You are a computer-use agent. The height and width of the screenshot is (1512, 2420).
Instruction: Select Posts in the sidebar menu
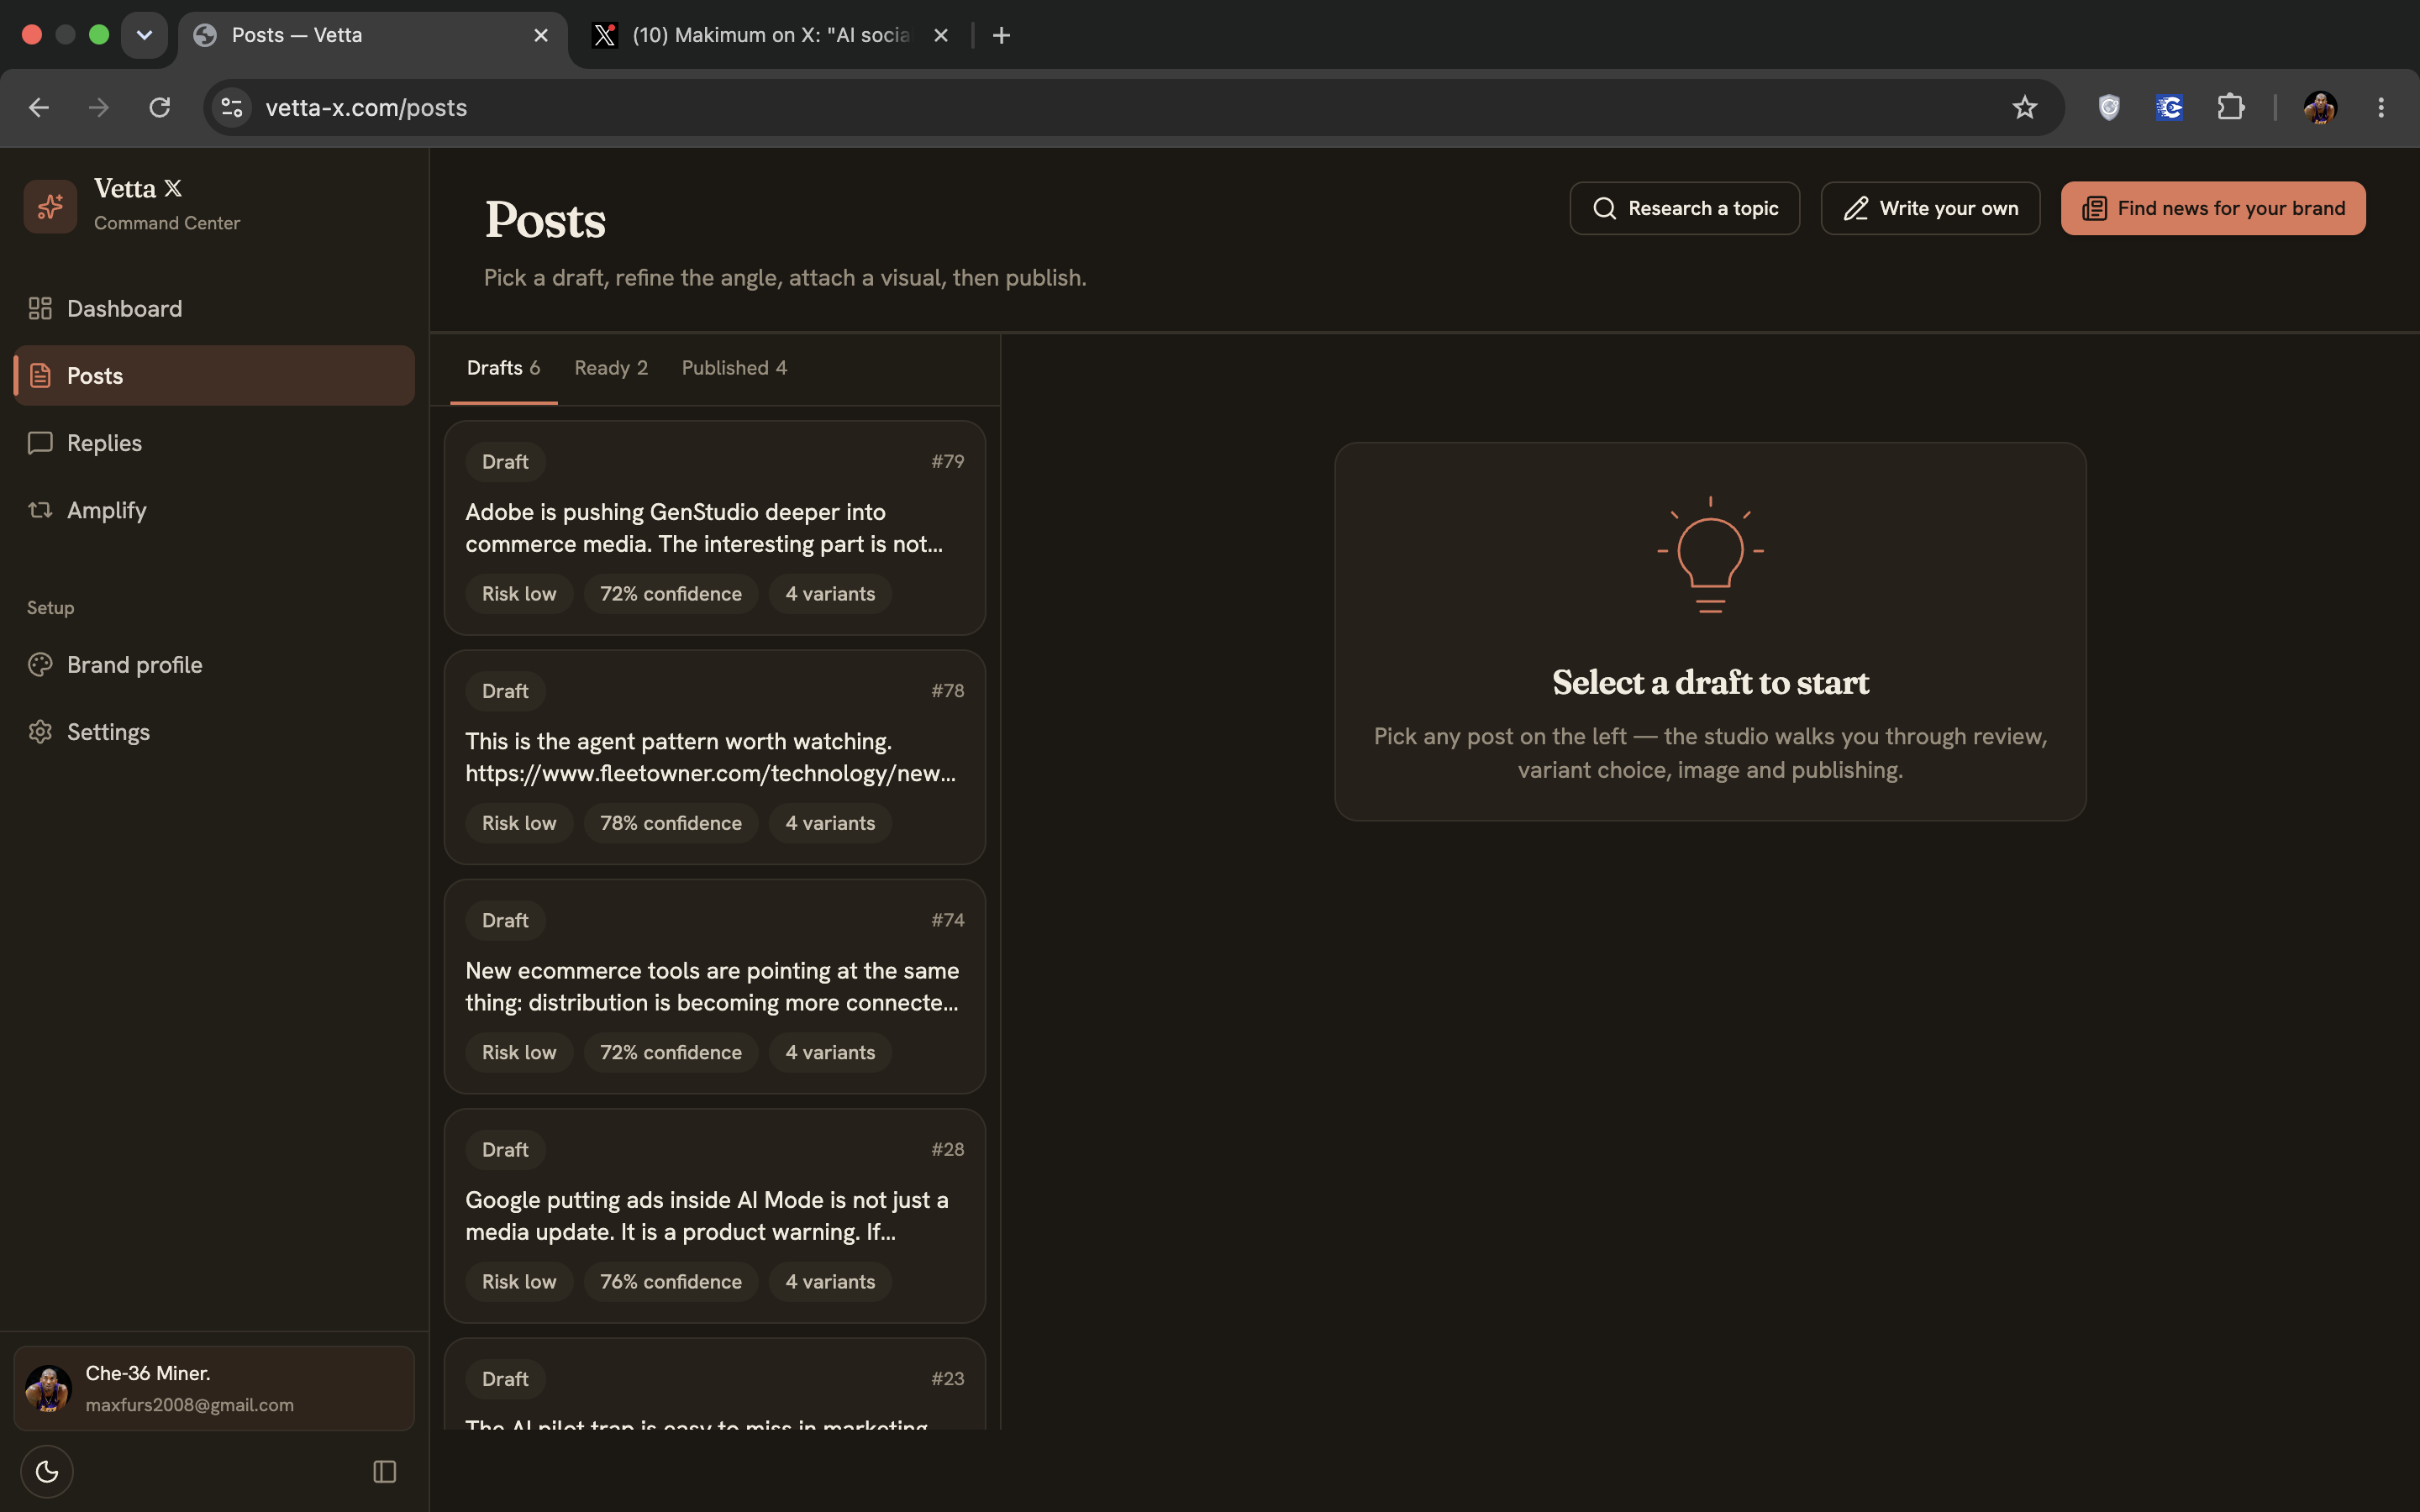(213, 376)
